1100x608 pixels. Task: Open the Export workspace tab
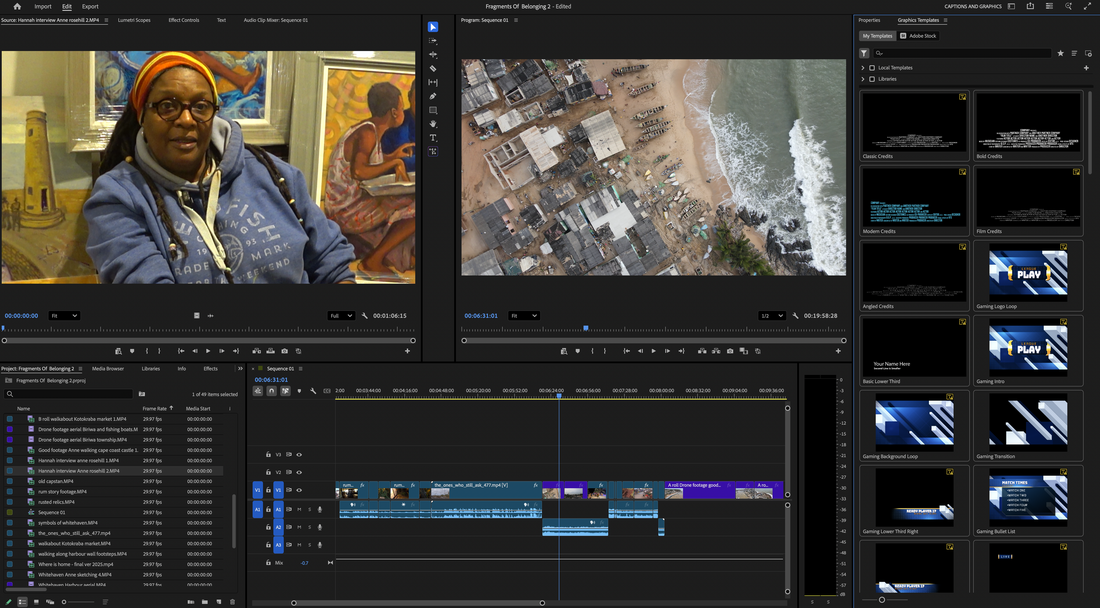pos(90,6)
